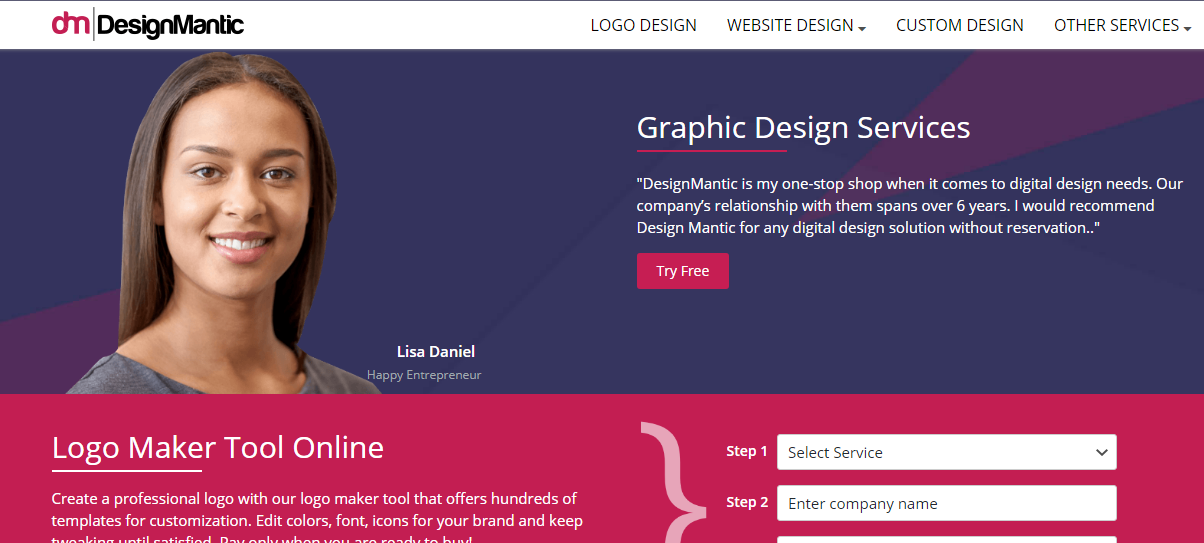
Task: Click the Step 1 label
Action: point(746,451)
